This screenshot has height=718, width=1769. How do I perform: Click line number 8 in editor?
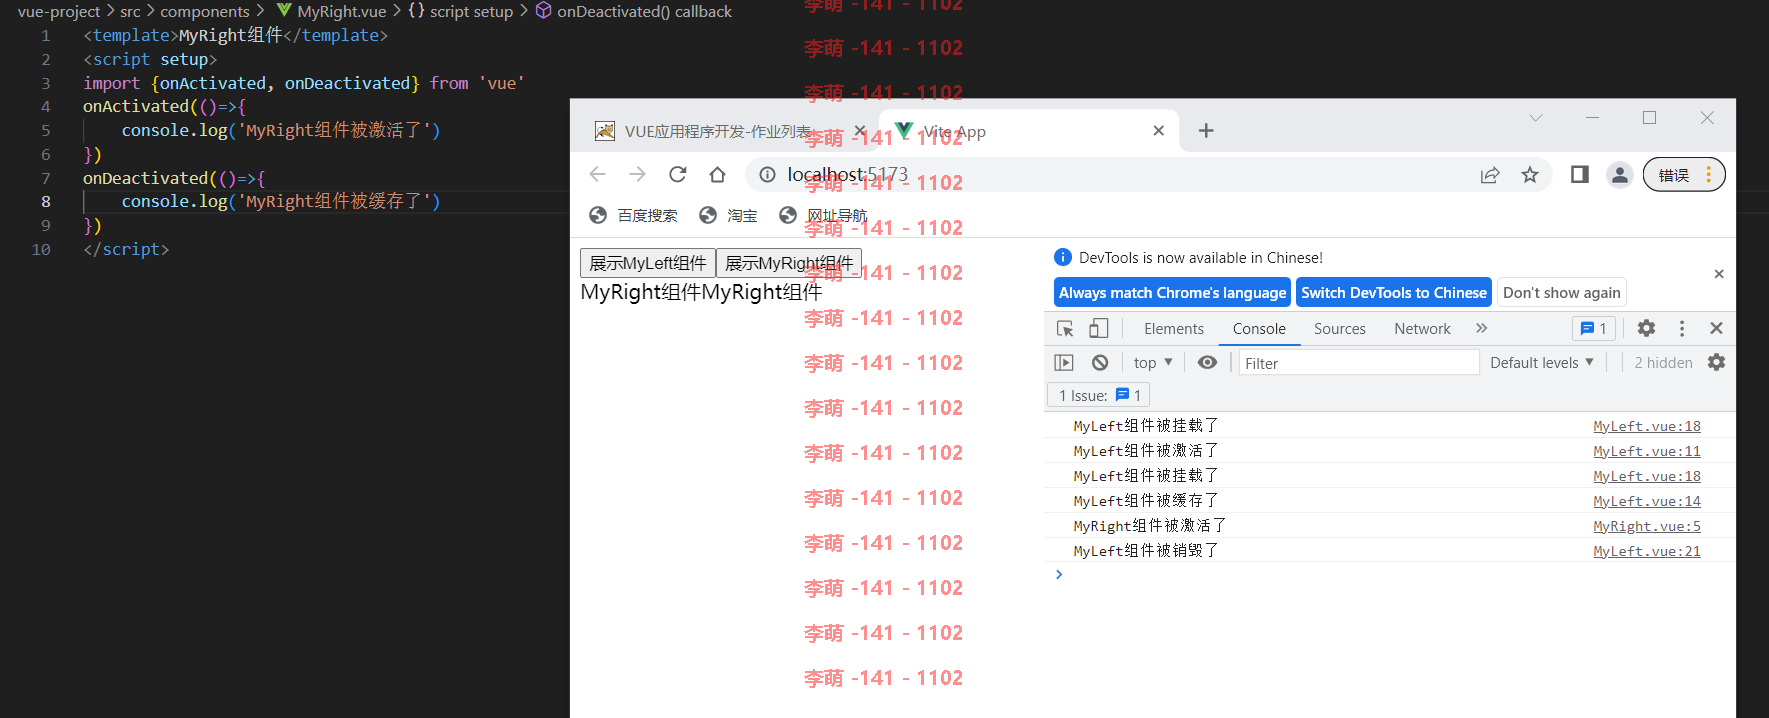pos(45,201)
